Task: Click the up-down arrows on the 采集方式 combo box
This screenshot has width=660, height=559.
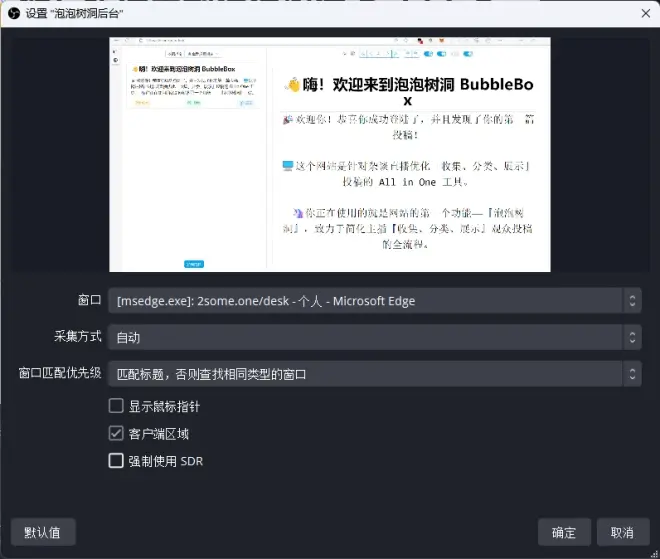Action: click(632, 337)
